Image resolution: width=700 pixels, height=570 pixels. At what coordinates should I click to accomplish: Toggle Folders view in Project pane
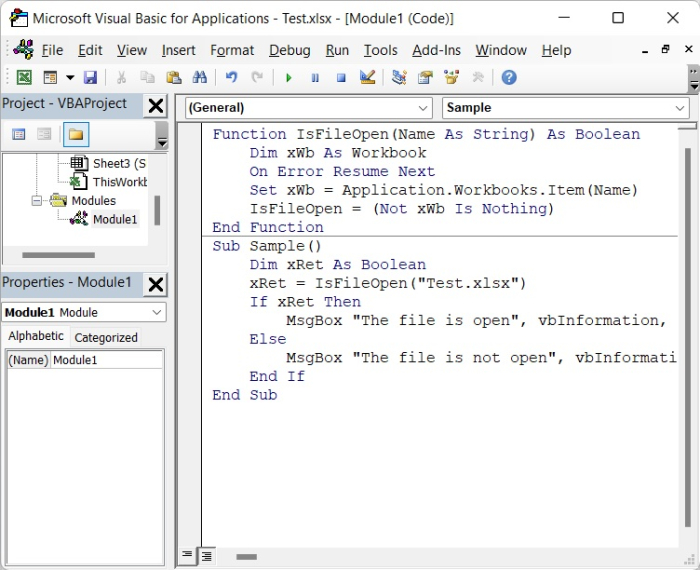click(x=76, y=134)
